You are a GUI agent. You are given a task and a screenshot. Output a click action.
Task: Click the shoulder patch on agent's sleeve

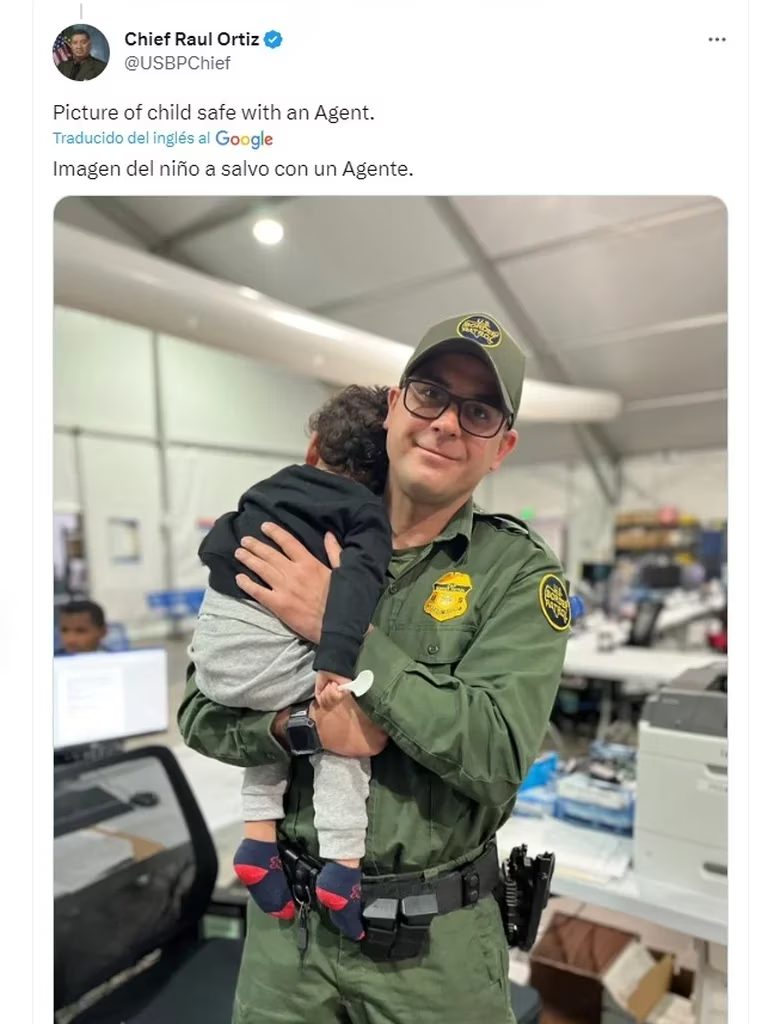554,603
